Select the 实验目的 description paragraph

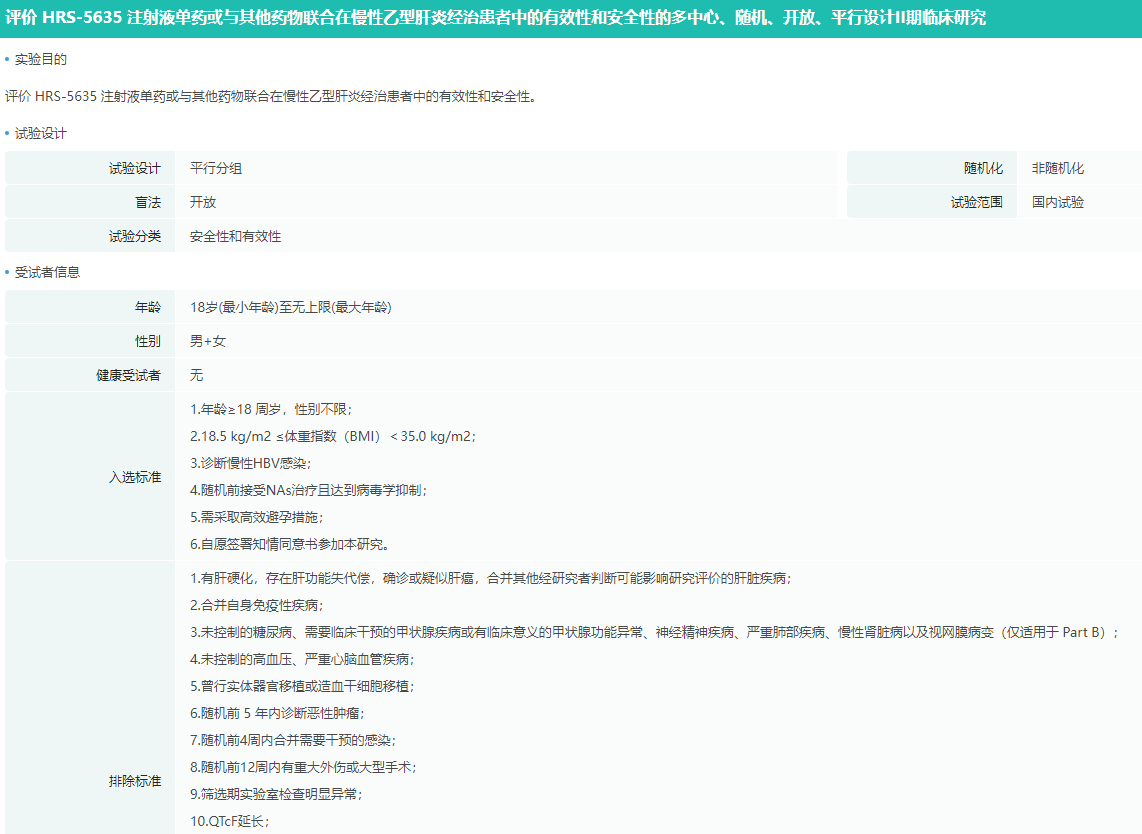(x=270, y=97)
